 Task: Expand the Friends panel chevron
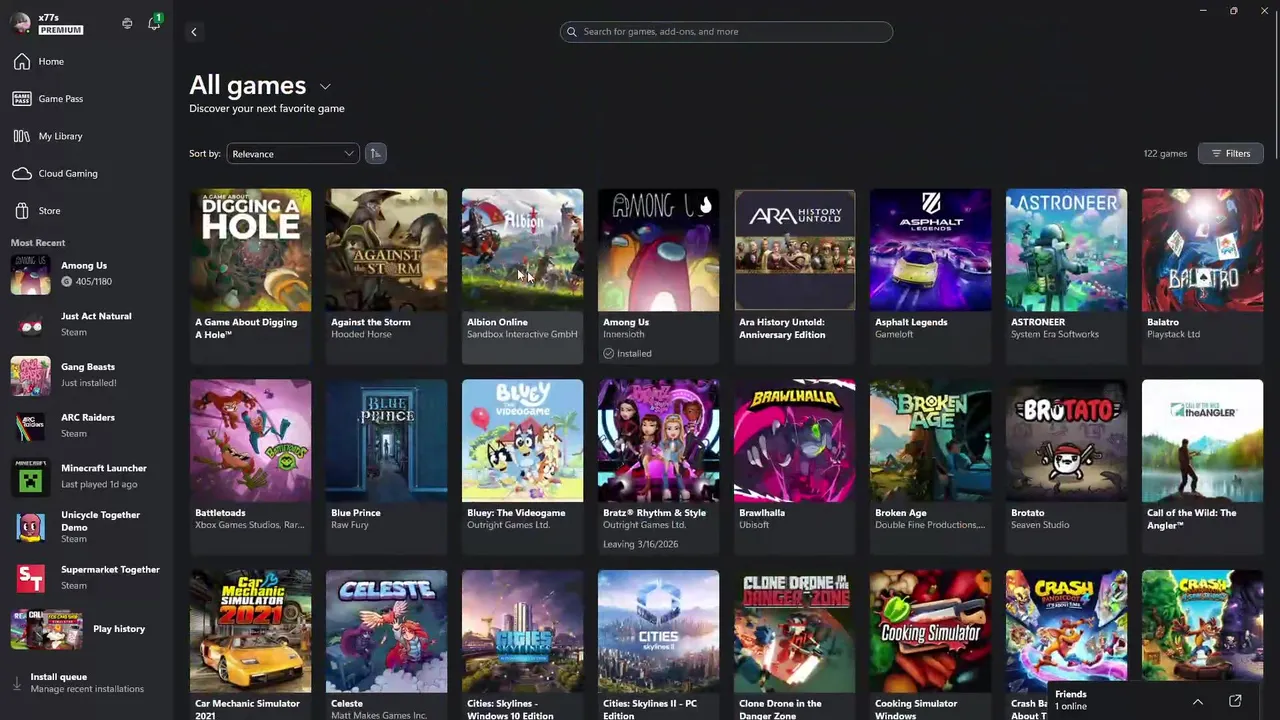[x=1197, y=701]
